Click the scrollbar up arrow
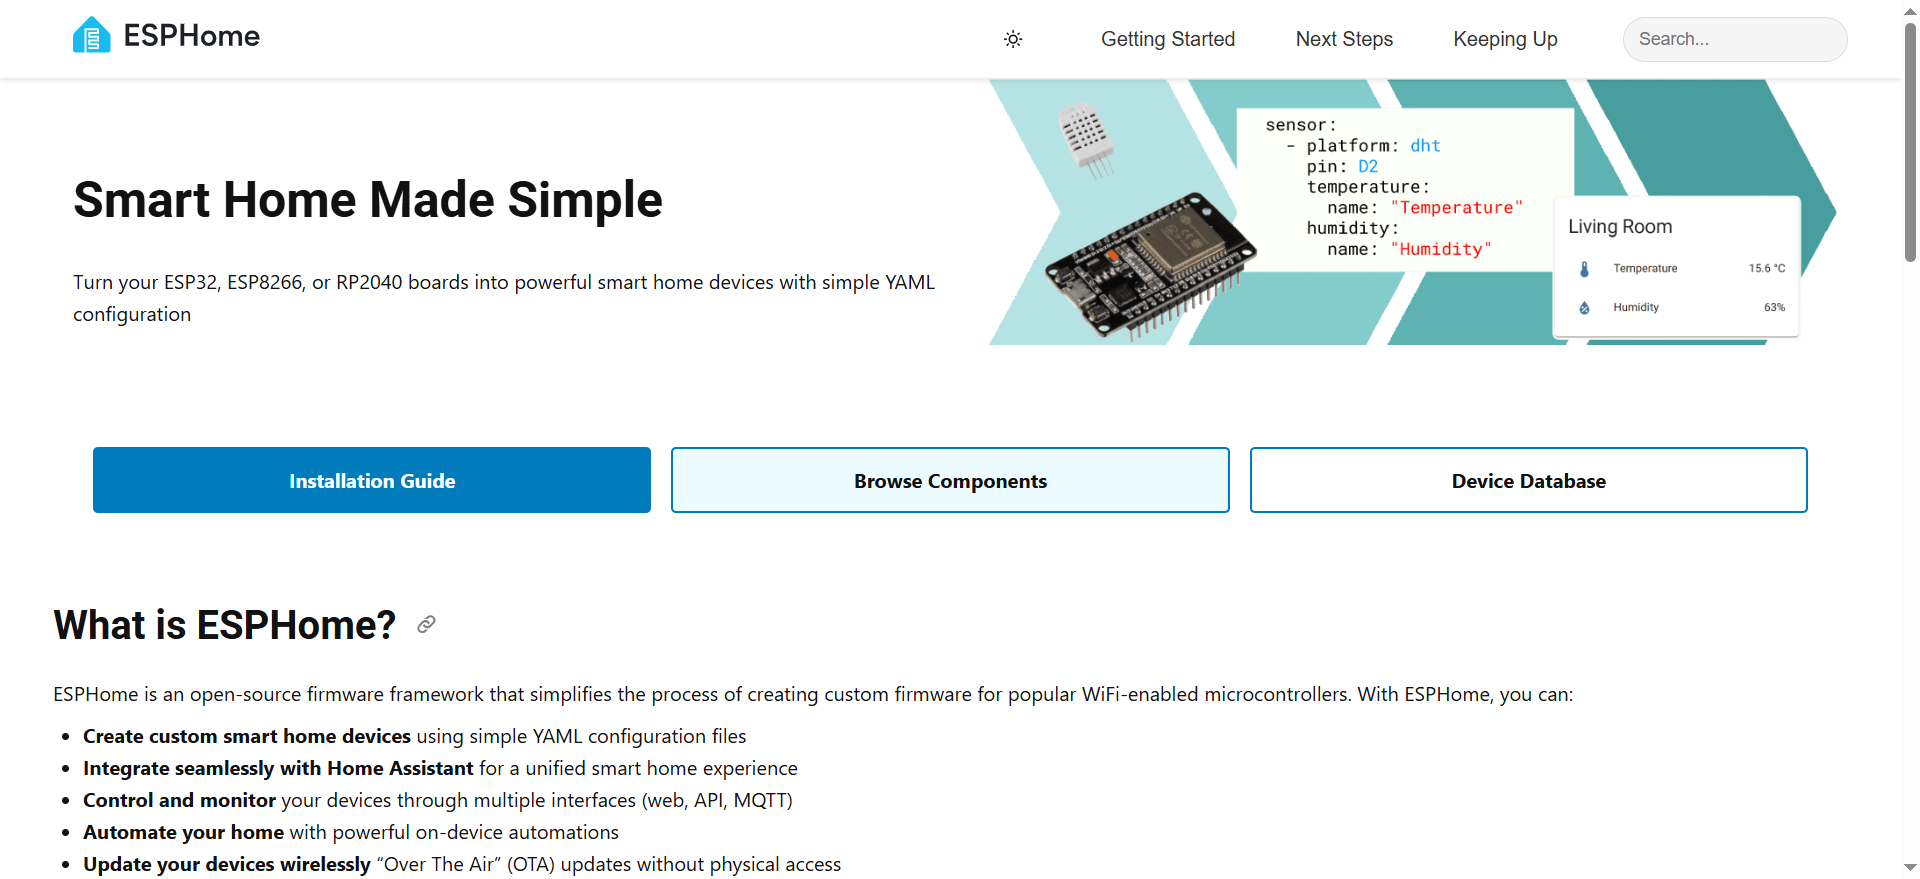1920x879 pixels. point(1910,10)
